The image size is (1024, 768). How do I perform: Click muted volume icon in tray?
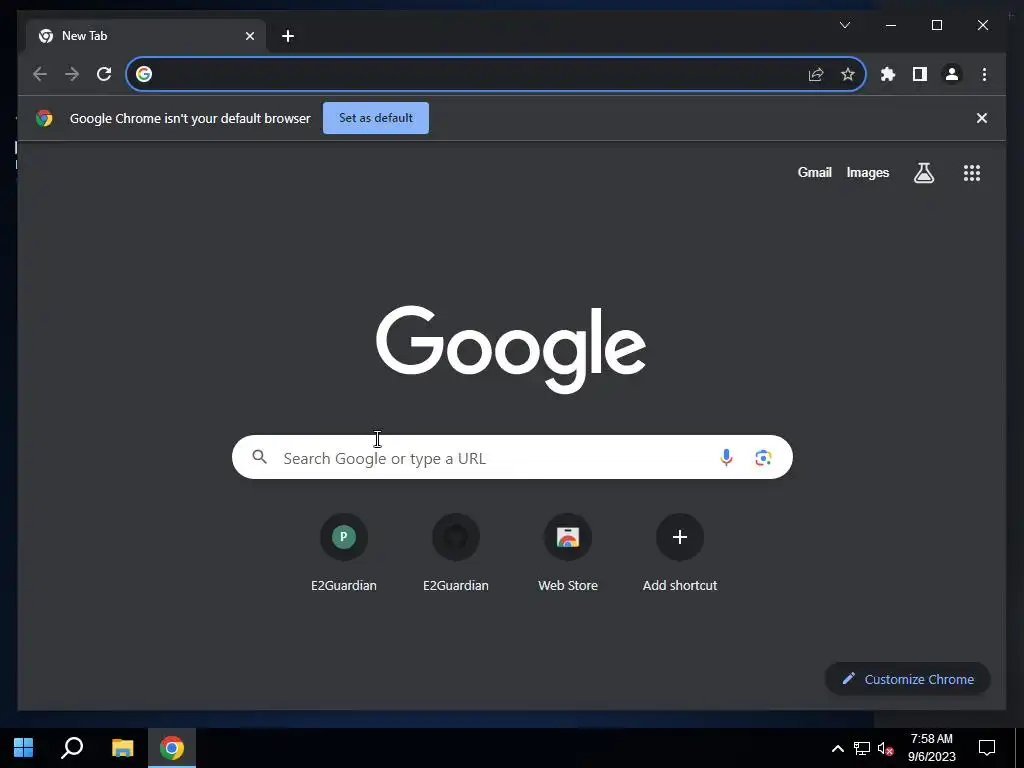pos(886,748)
